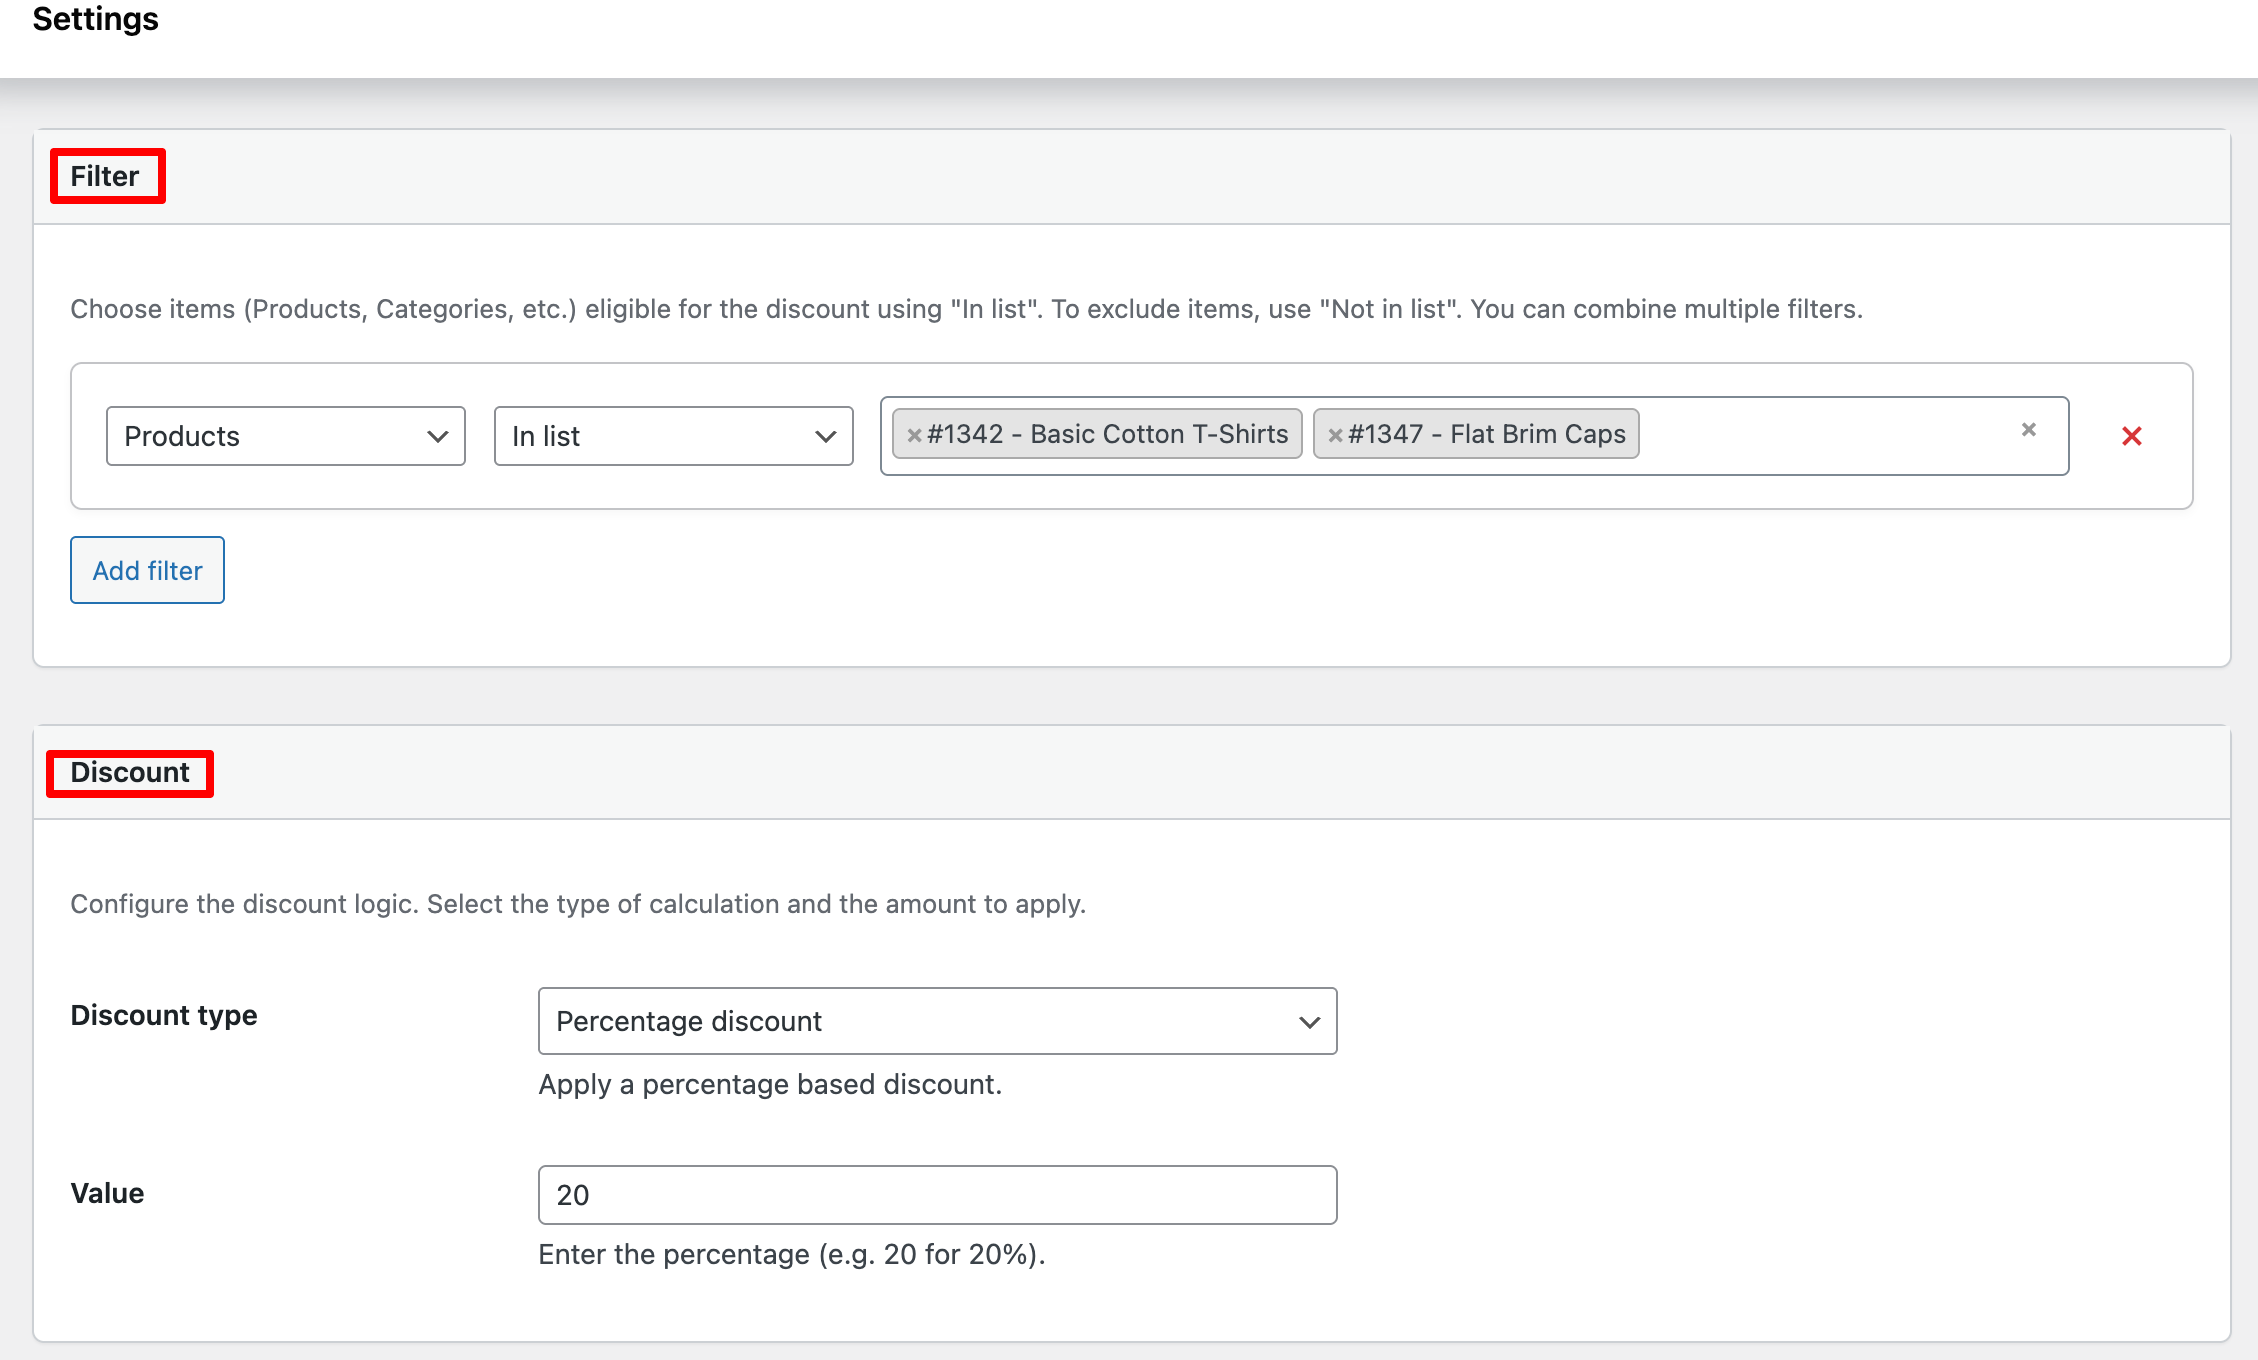The image size is (2258, 1360).
Task: Select the Discount section heading
Action: (130, 773)
